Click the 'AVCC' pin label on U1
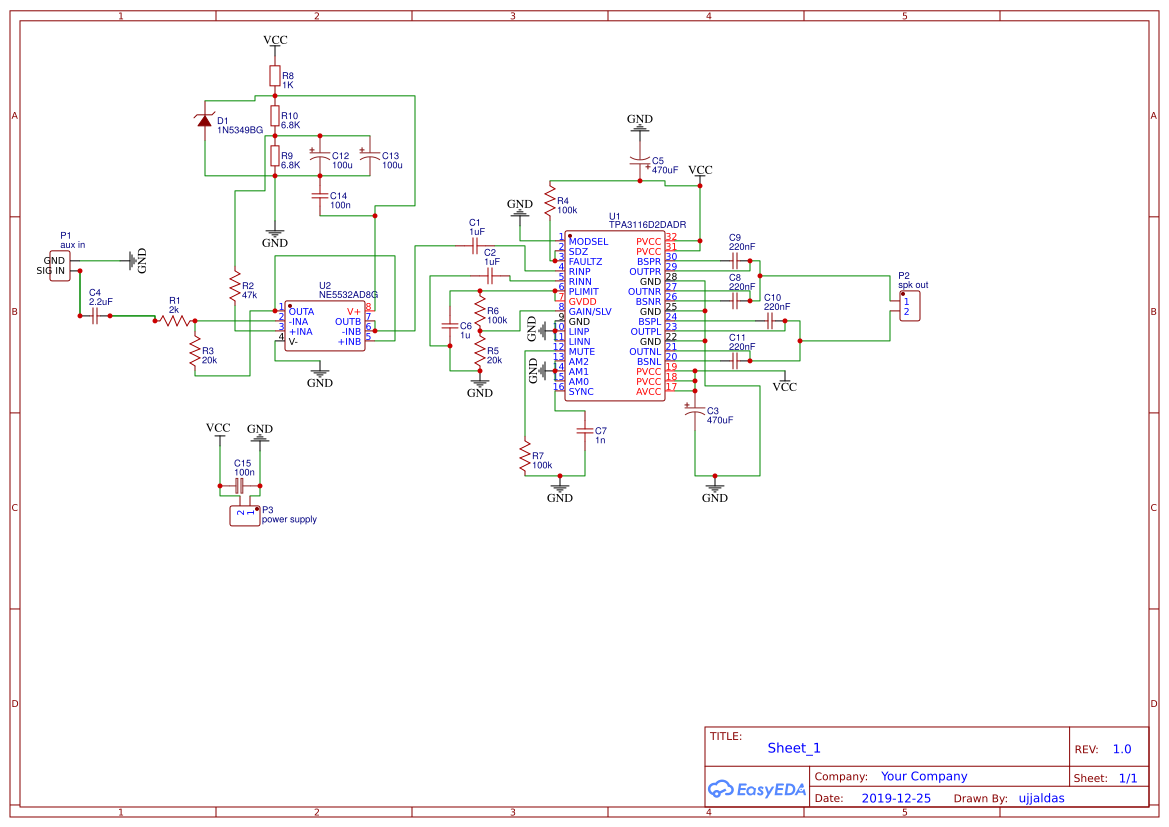This screenshot has width=1169, height=827. pyautogui.click(x=649, y=392)
